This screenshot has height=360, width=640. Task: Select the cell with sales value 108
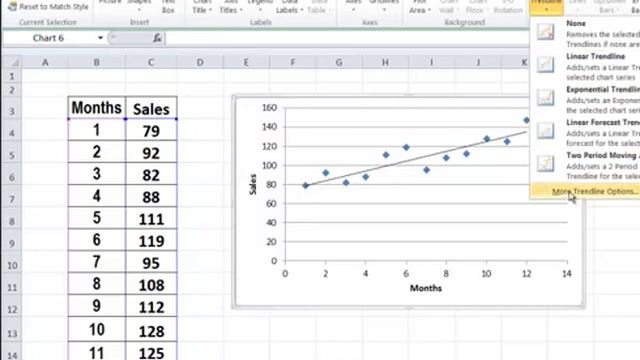151,284
